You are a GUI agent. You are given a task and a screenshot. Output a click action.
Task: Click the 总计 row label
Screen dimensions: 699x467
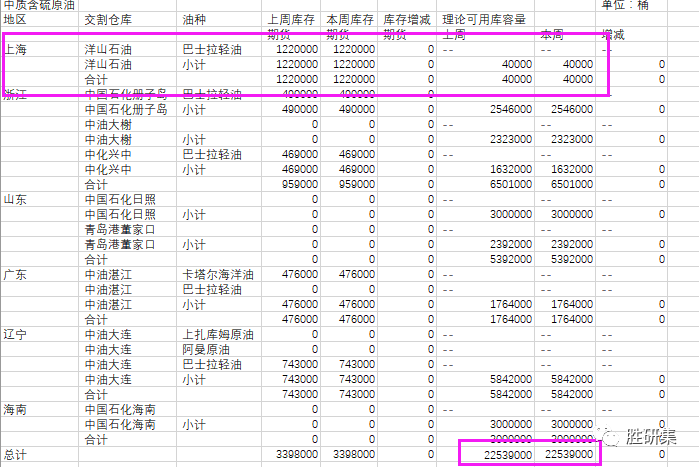click(15, 455)
